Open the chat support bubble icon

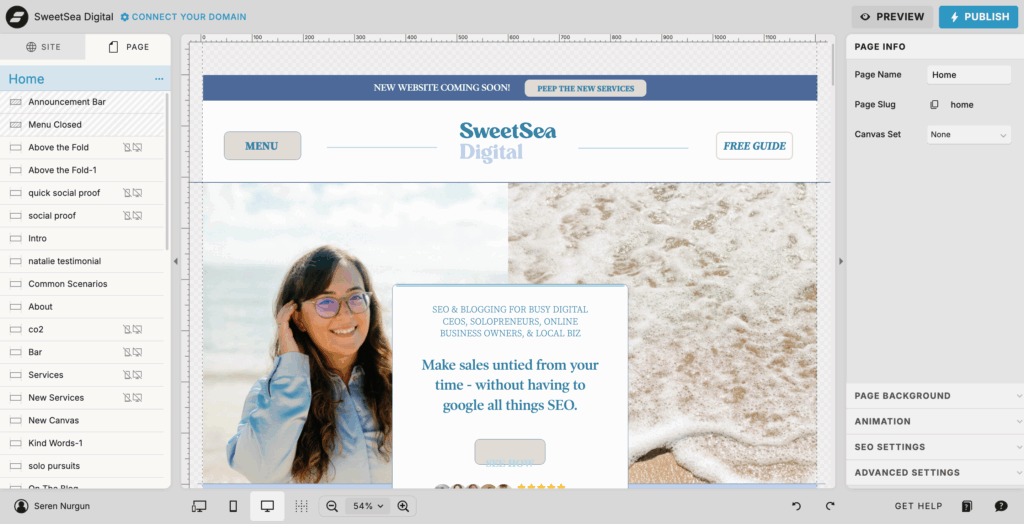(1001, 506)
